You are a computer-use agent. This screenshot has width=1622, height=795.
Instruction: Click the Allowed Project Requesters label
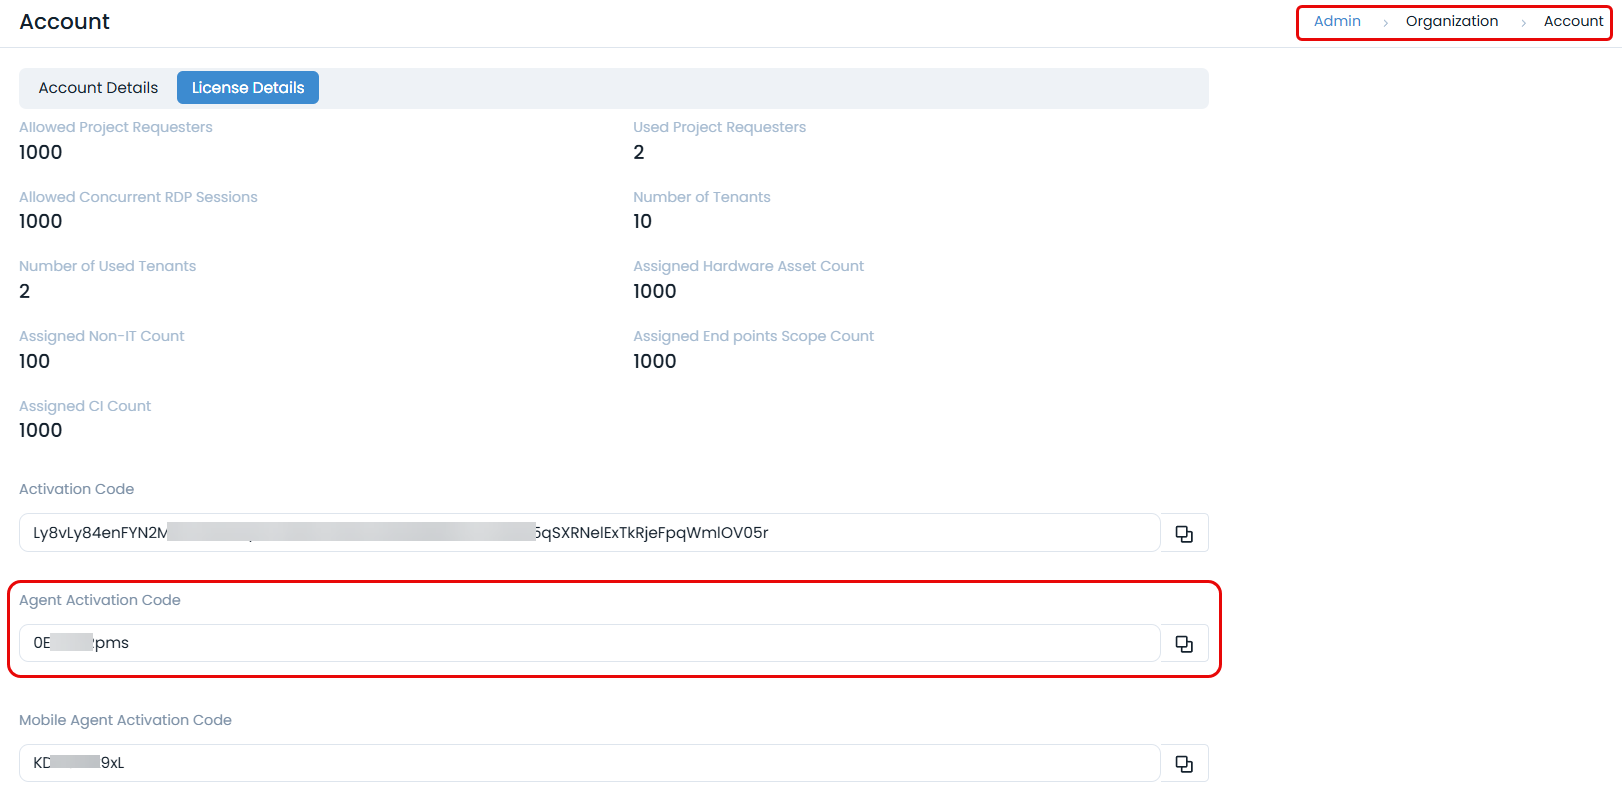[x=116, y=127]
